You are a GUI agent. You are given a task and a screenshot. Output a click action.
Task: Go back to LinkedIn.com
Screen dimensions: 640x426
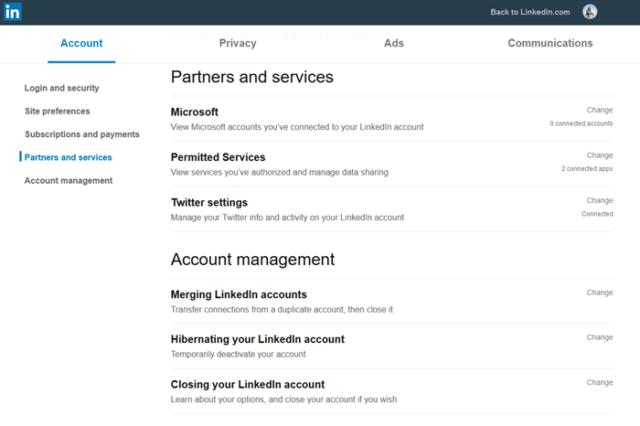530,12
